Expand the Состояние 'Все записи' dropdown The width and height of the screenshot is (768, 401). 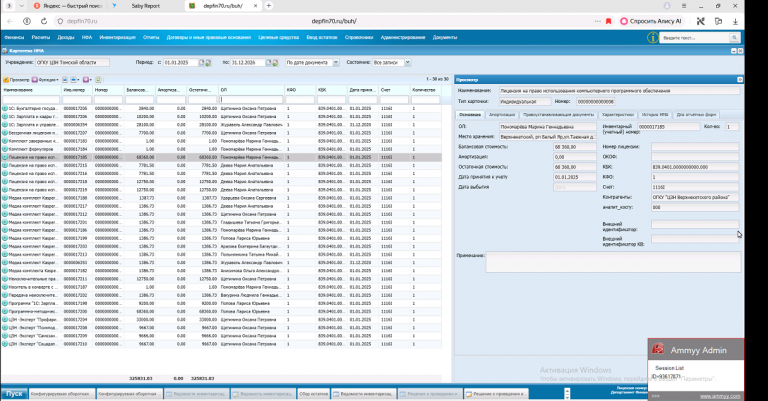[x=408, y=63]
